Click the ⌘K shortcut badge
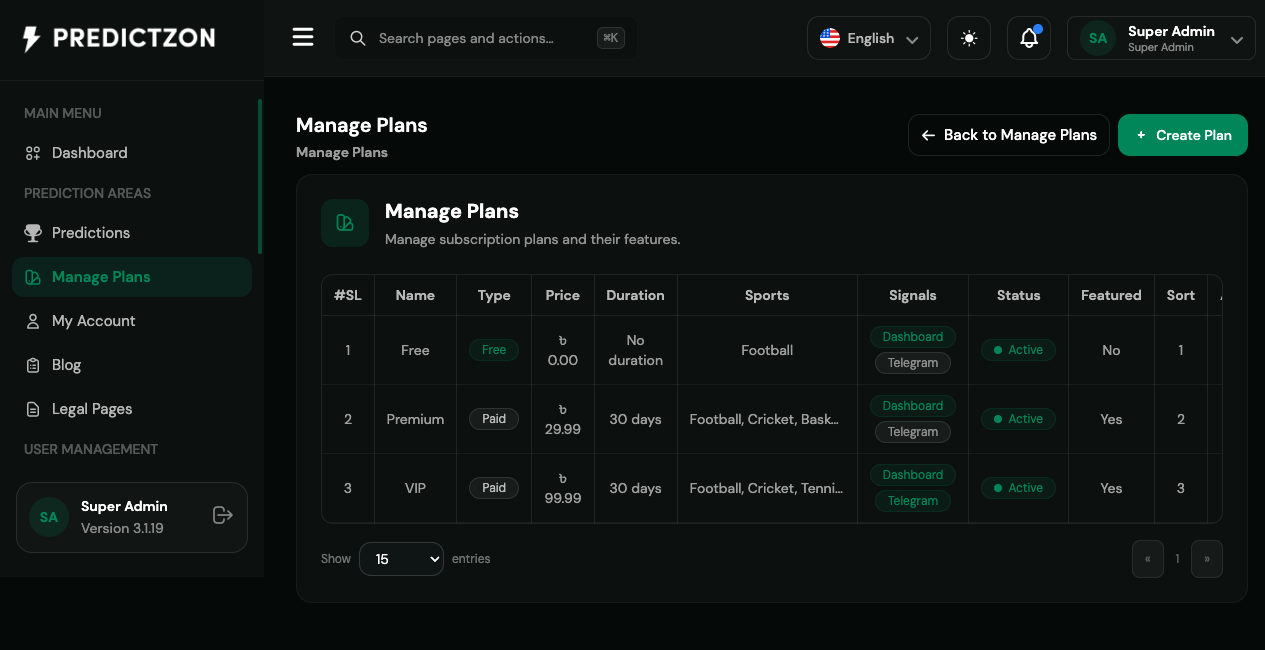The image size is (1265, 650). pos(611,38)
